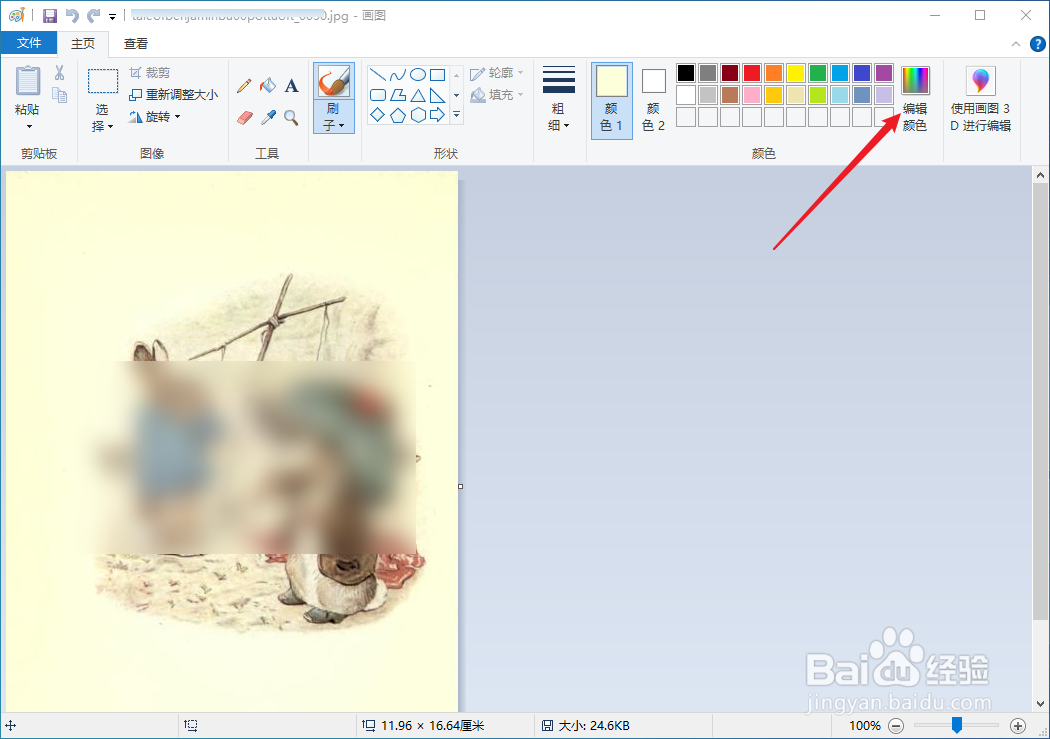
Task: Open the Customize Quick Access Toolbar dropdown
Action: tap(112, 16)
